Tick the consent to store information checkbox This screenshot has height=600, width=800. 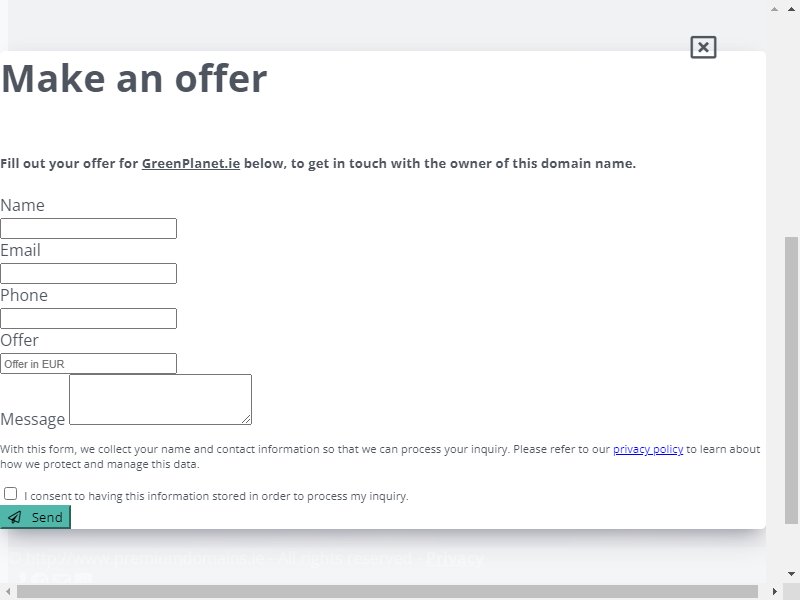[10, 494]
